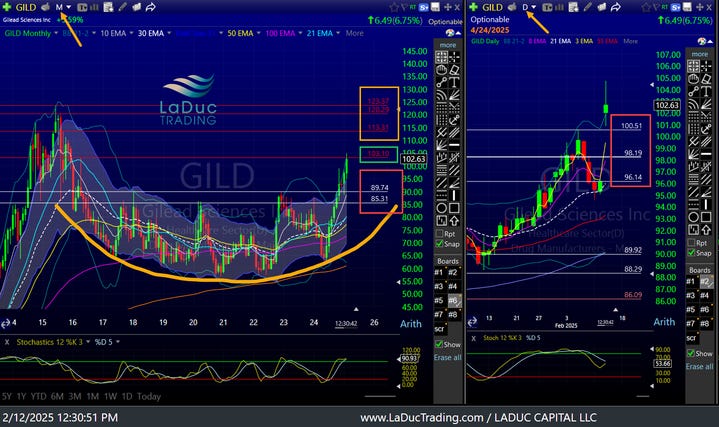Image resolution: width=719 pixels, height=427 pixels.
Task: Select the YTD time range
Action: [39, 396]
